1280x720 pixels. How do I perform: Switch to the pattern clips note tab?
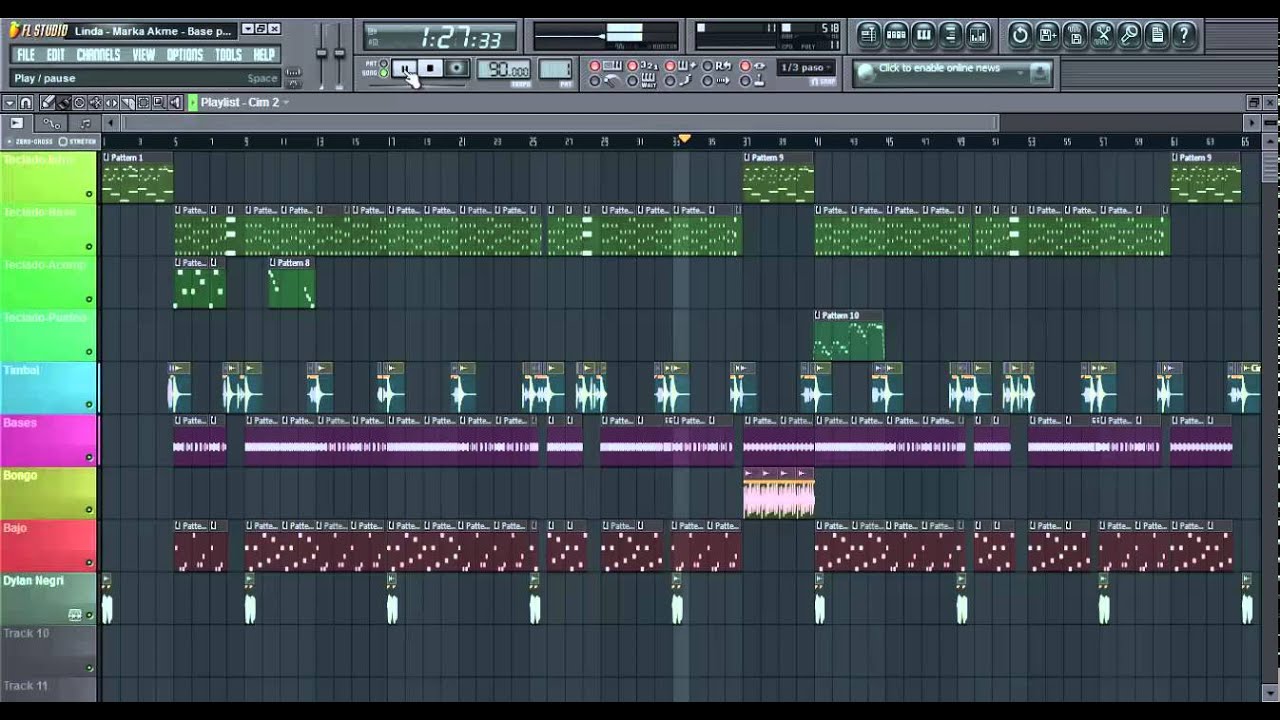tap(85, 123)
